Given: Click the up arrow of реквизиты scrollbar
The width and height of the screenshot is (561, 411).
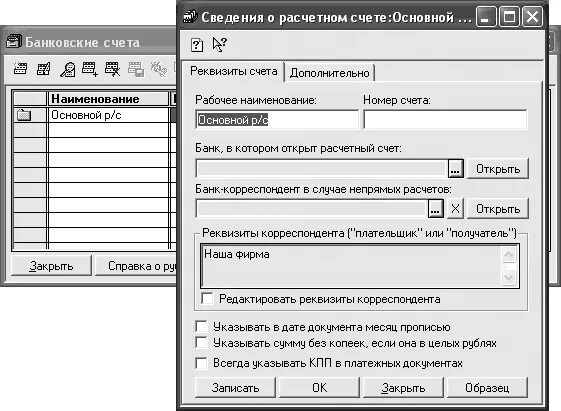Looking at the screenshot, I should point(508,255).
